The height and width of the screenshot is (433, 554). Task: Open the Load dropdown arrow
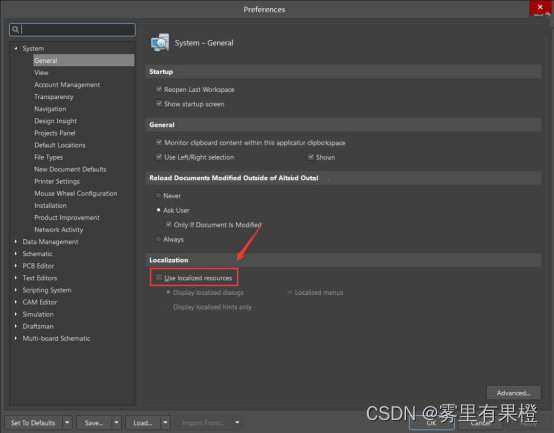coord(165,422)
